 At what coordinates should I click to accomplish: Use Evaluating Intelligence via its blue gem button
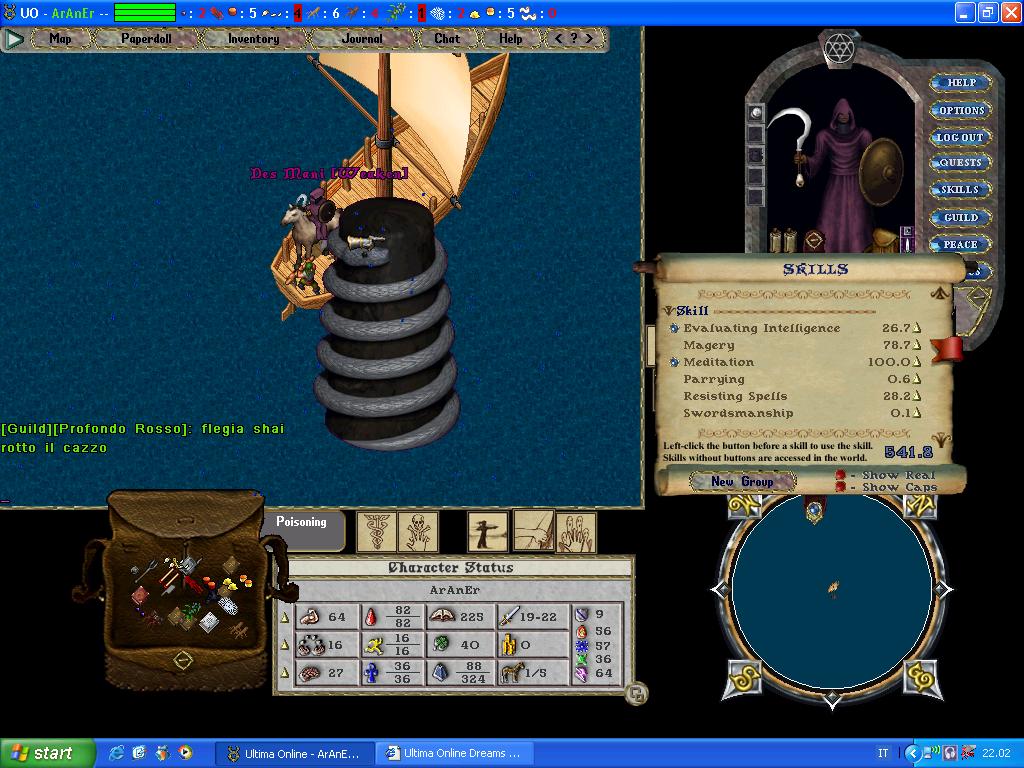tap(674, 328)
